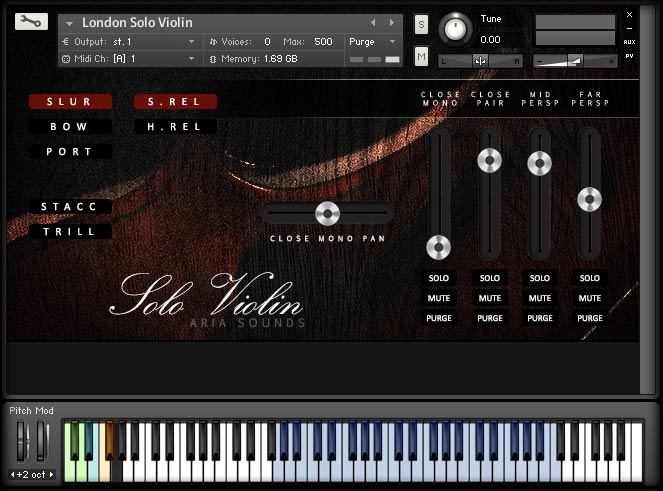Enable the BOW articulation
This screenshot has height=491, width=663.
pyautogui.click(x=71, y=126)
